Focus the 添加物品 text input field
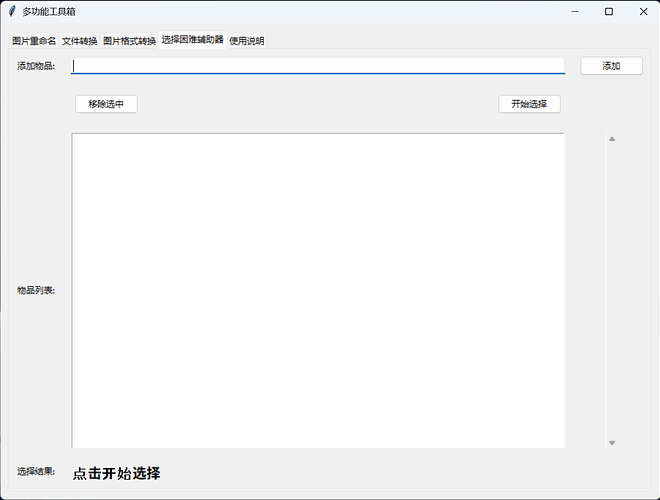Image resolution: width=660 pixels, height=500 pixels. (x=318, y=66)
